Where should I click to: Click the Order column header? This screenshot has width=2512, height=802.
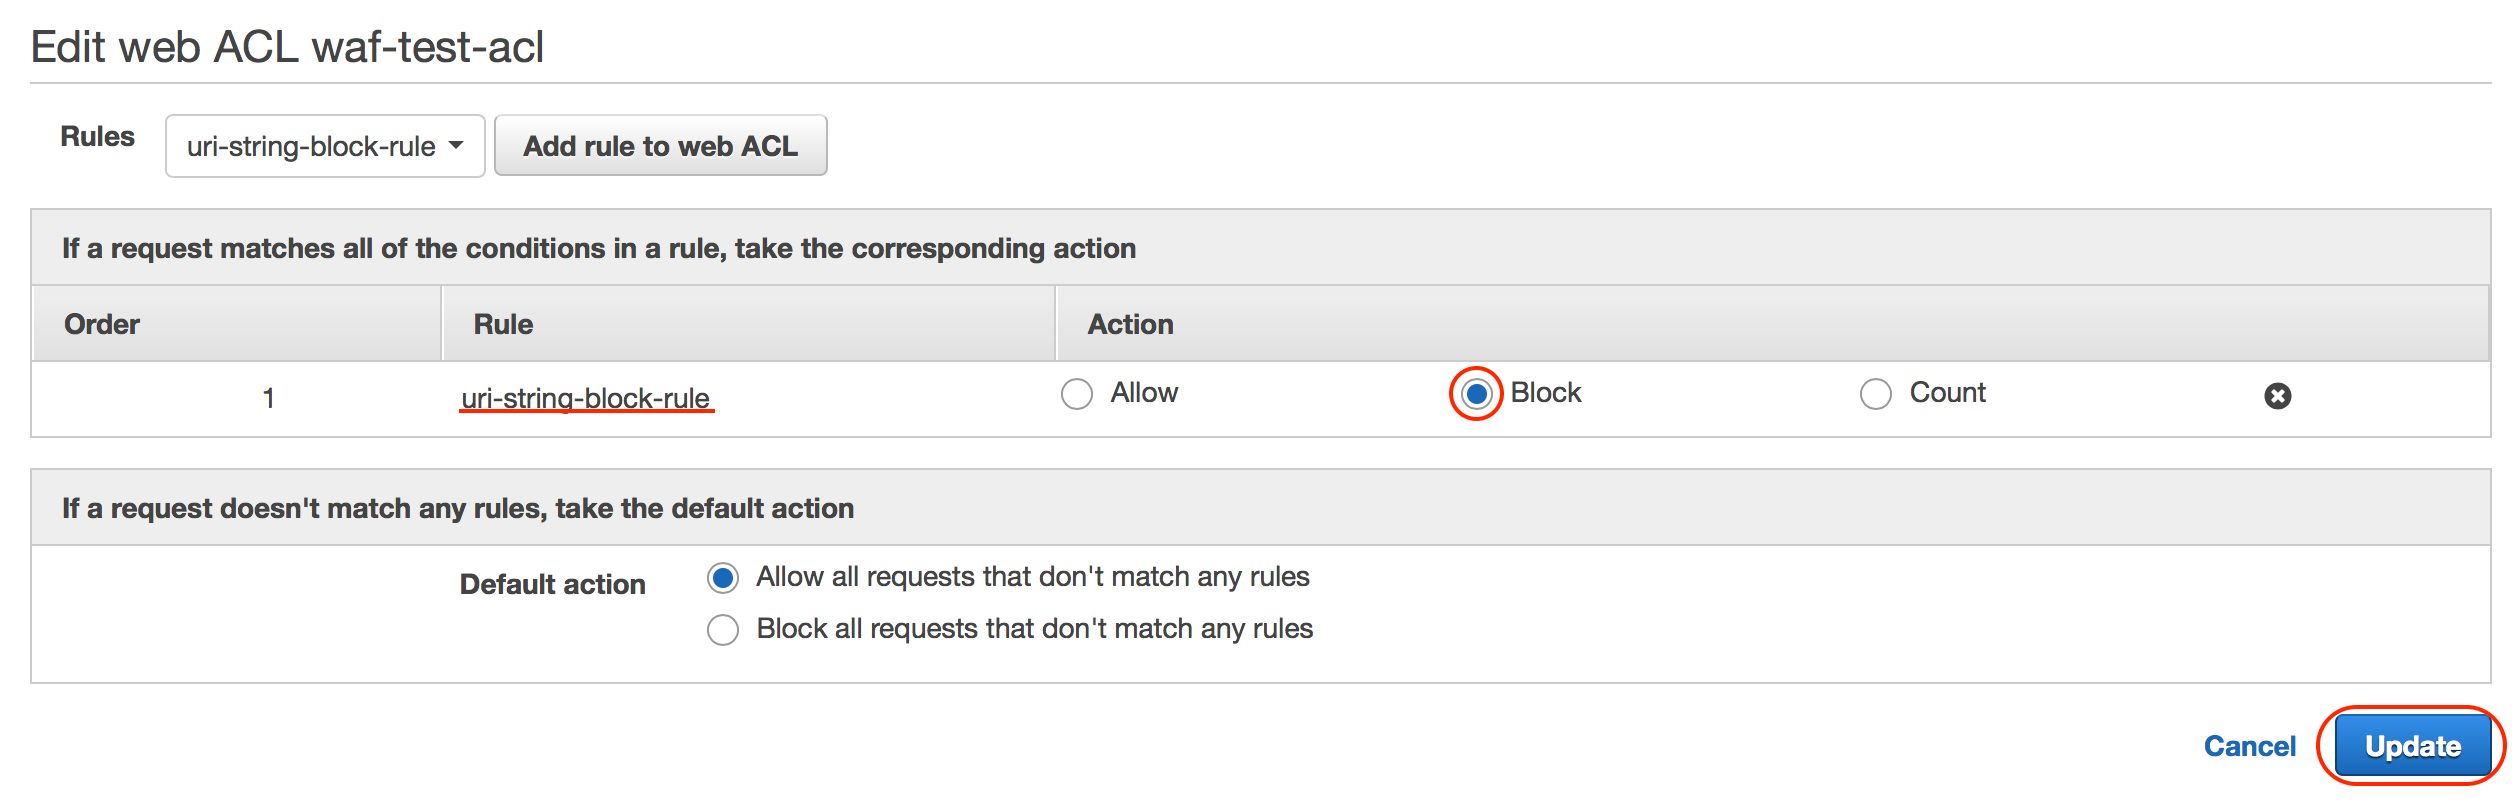[102, 324]
